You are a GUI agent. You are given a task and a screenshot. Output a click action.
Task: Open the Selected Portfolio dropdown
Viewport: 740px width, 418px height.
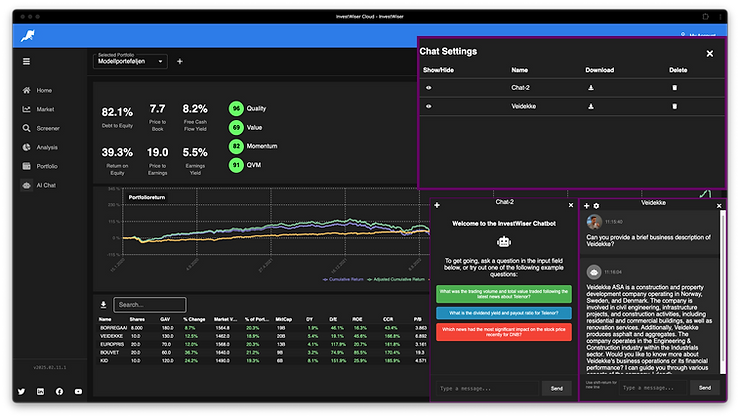(130, 61)
